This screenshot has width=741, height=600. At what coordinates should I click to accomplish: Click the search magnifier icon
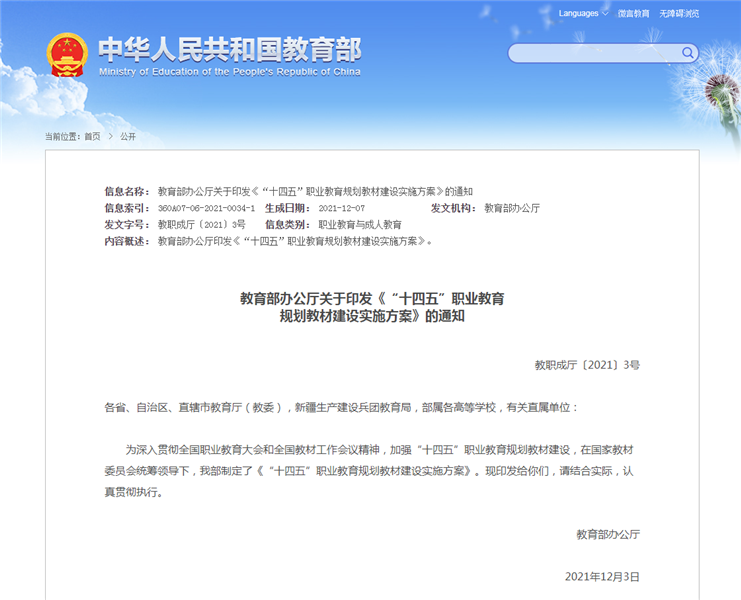click(x=688, y=53)
